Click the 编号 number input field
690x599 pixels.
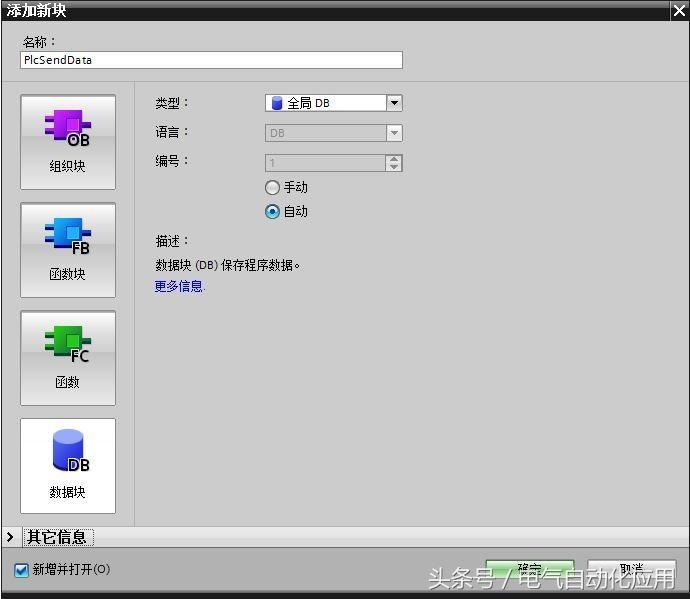pos(325,163)
